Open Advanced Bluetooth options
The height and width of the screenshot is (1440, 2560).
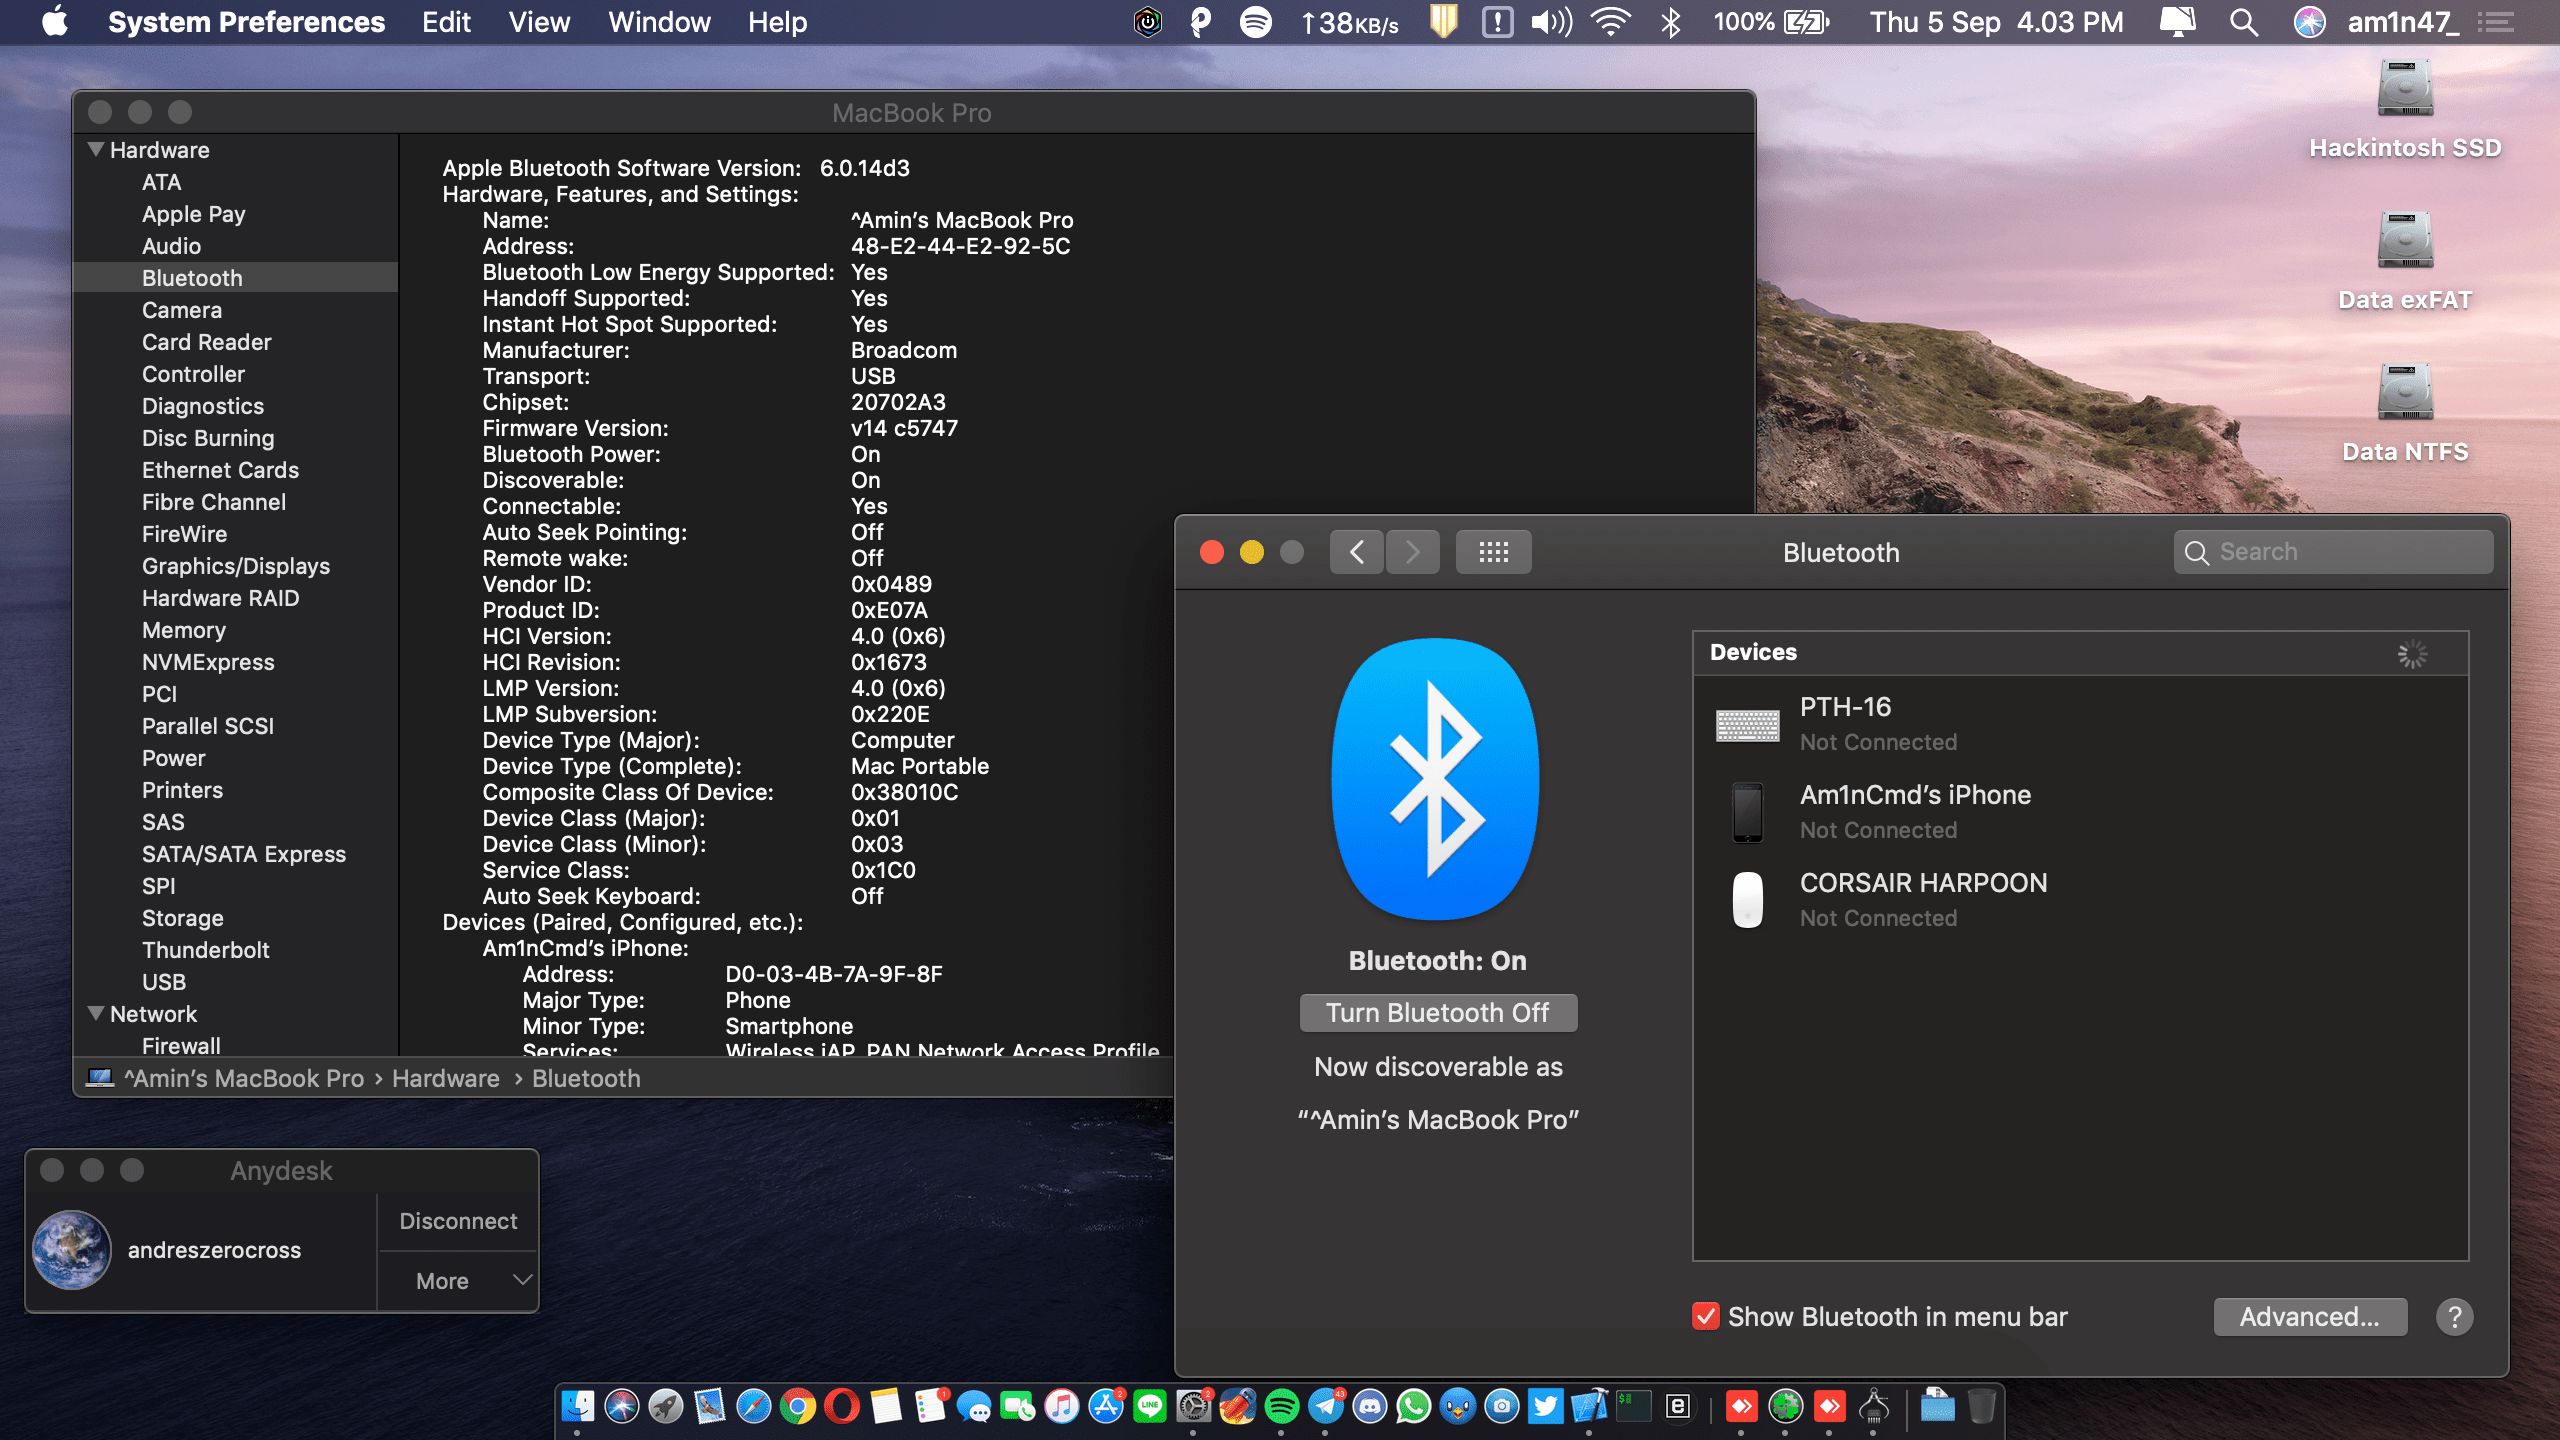click(x=2309, y=1317)
